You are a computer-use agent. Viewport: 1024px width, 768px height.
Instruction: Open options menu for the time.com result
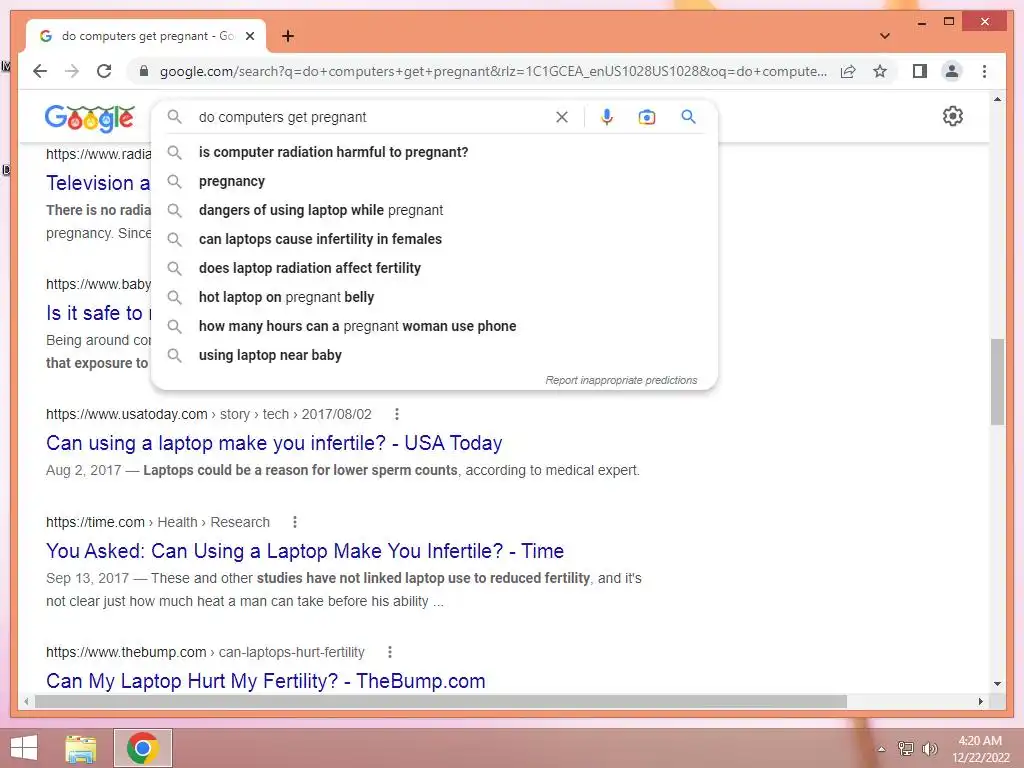point(295,522)
